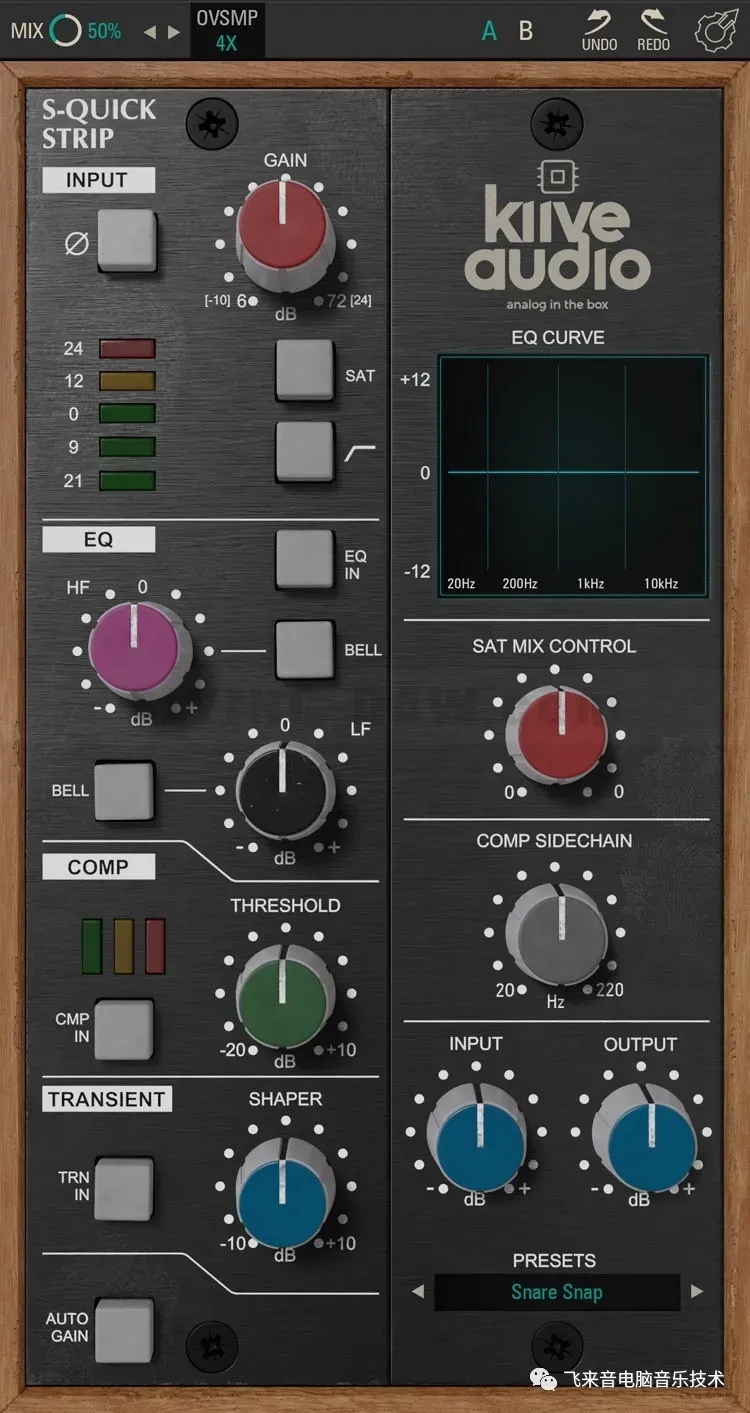
Task: Click the "TRANSIENT" section label
Action: tap(107, 1099)
